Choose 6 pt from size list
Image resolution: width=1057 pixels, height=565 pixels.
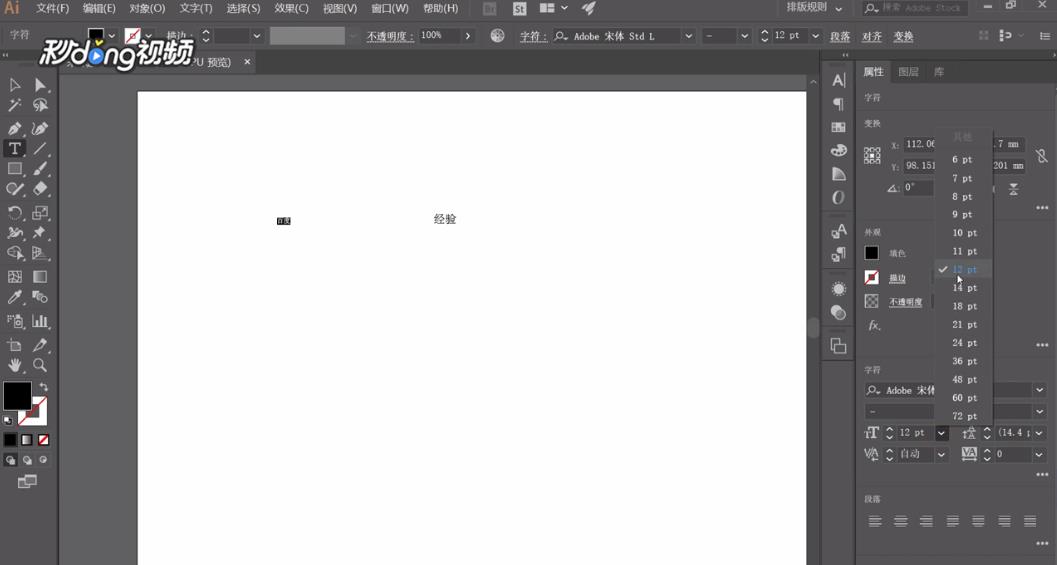[964, 160]
